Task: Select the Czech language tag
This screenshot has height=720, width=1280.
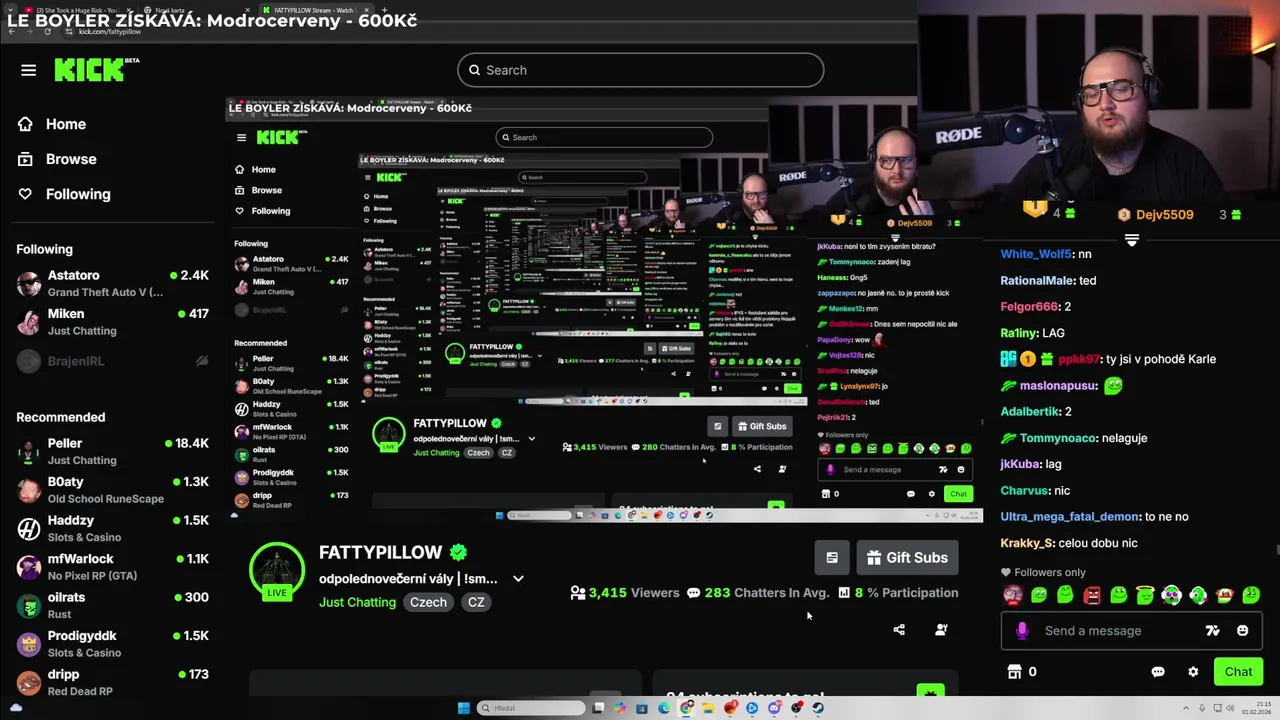Action: [428, 602]
